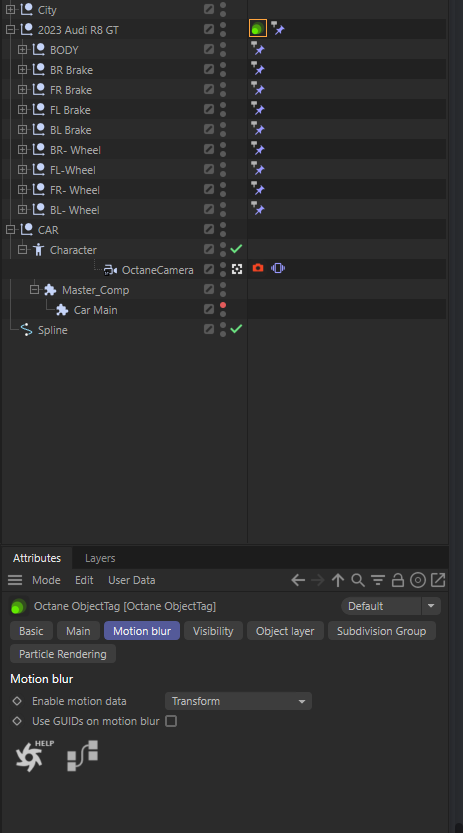Click the constraint tag on 2023 Audi R8 GT row

click(x=278, y=29)
